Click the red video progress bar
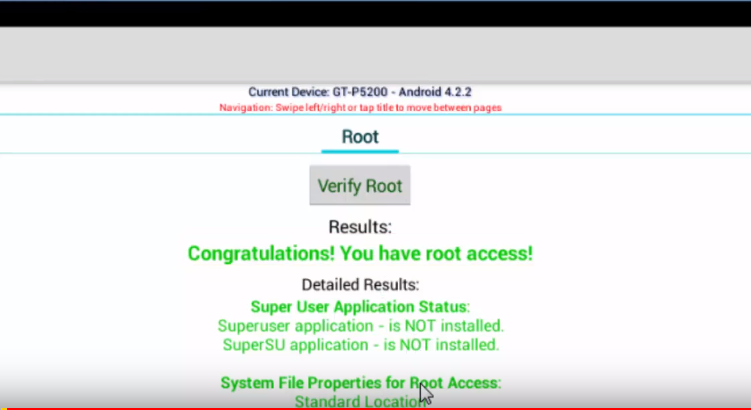Screen dimensions: 751x410 pos(376,409)
